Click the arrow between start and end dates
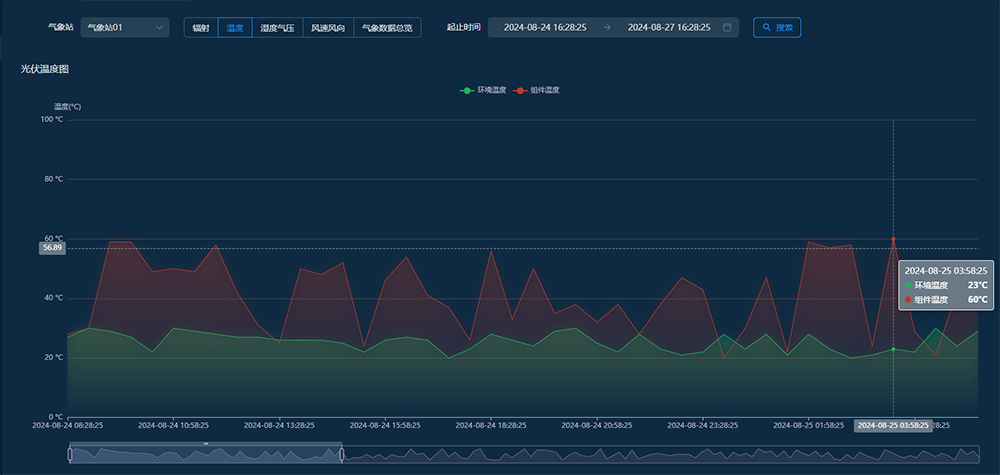Image resolution: width=1000 pixels, height=475 pixels. tap(607, 28)
